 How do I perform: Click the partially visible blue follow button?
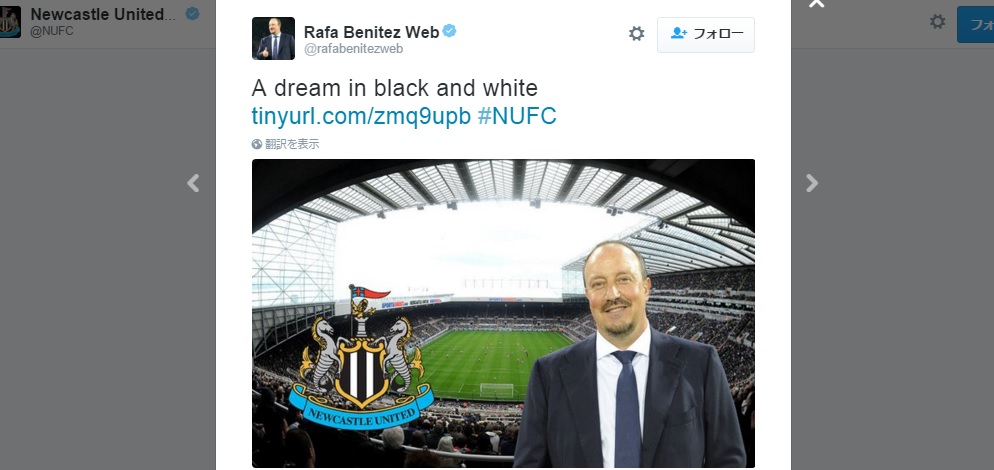coord(976,25)
